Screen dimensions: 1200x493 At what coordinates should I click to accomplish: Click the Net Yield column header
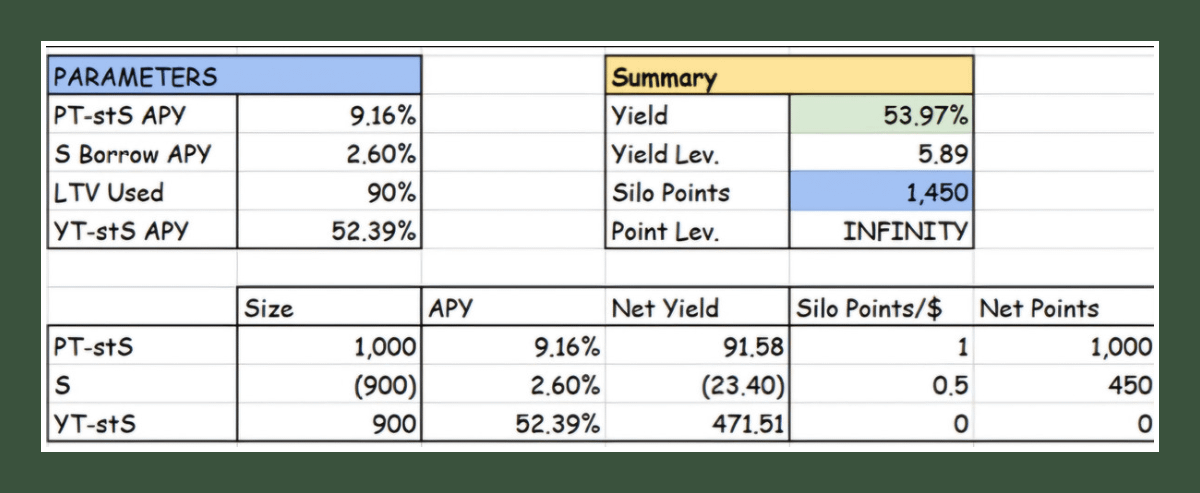pyautogui.click(x=696, y=308)
